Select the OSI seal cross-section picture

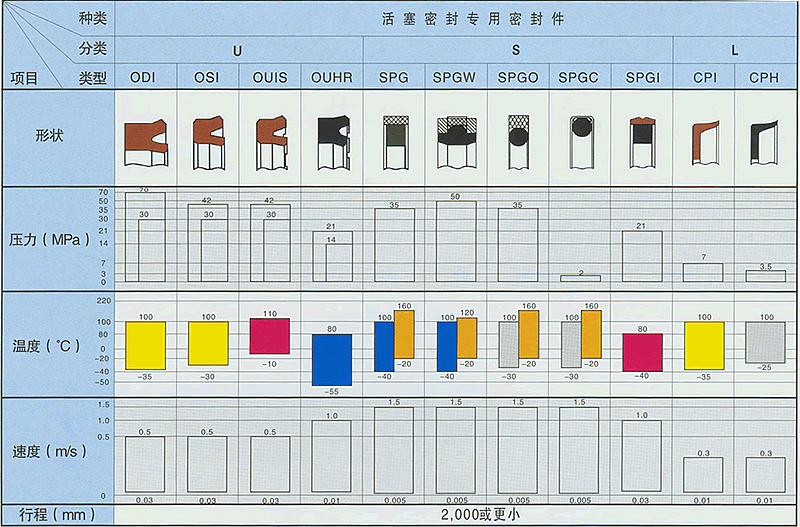[207, 144]
